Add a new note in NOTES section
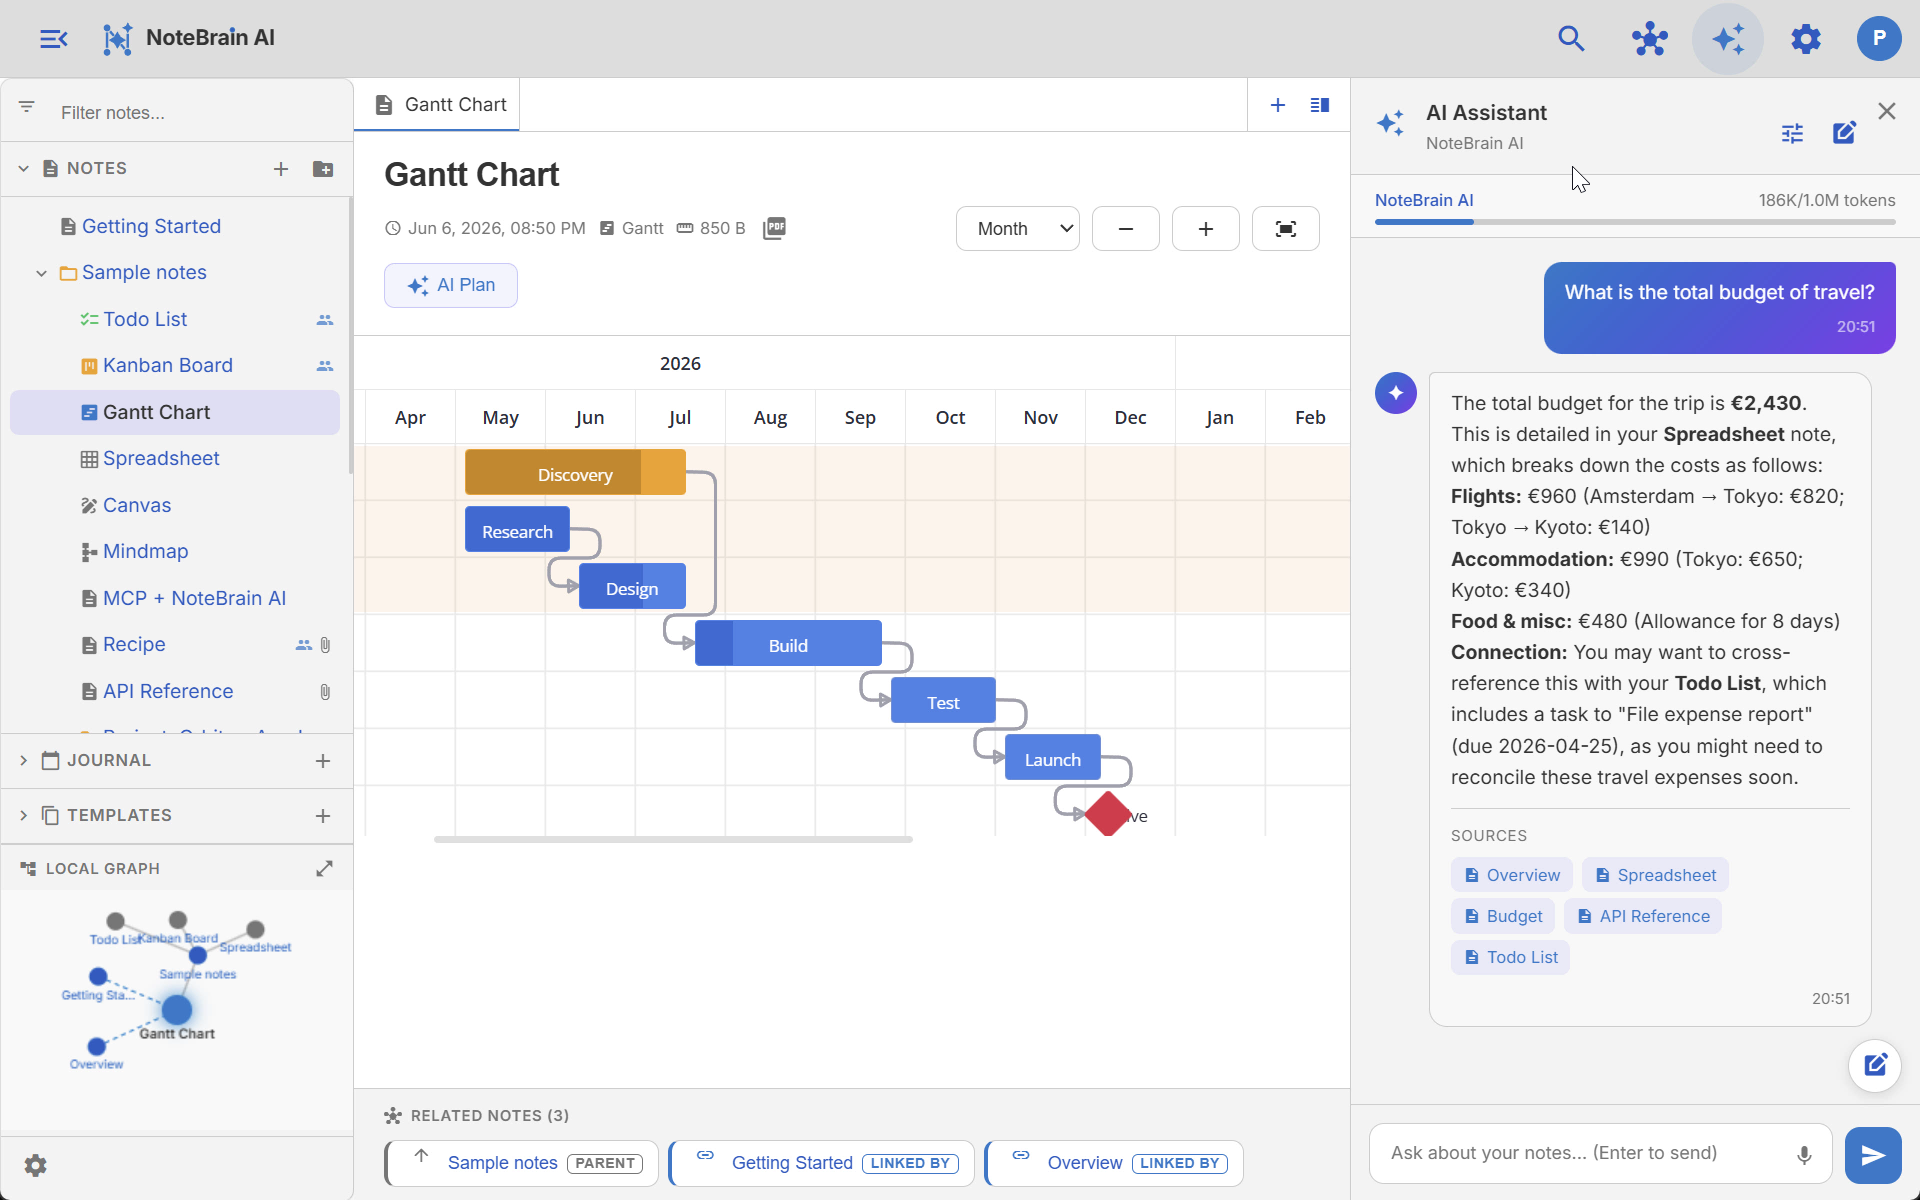The image size is (1920, 1200). (281, 169)
